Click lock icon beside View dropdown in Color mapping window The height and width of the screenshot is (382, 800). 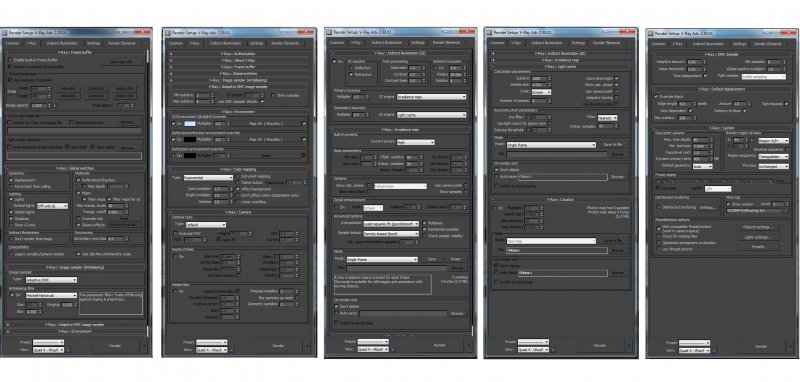(232, 350)
